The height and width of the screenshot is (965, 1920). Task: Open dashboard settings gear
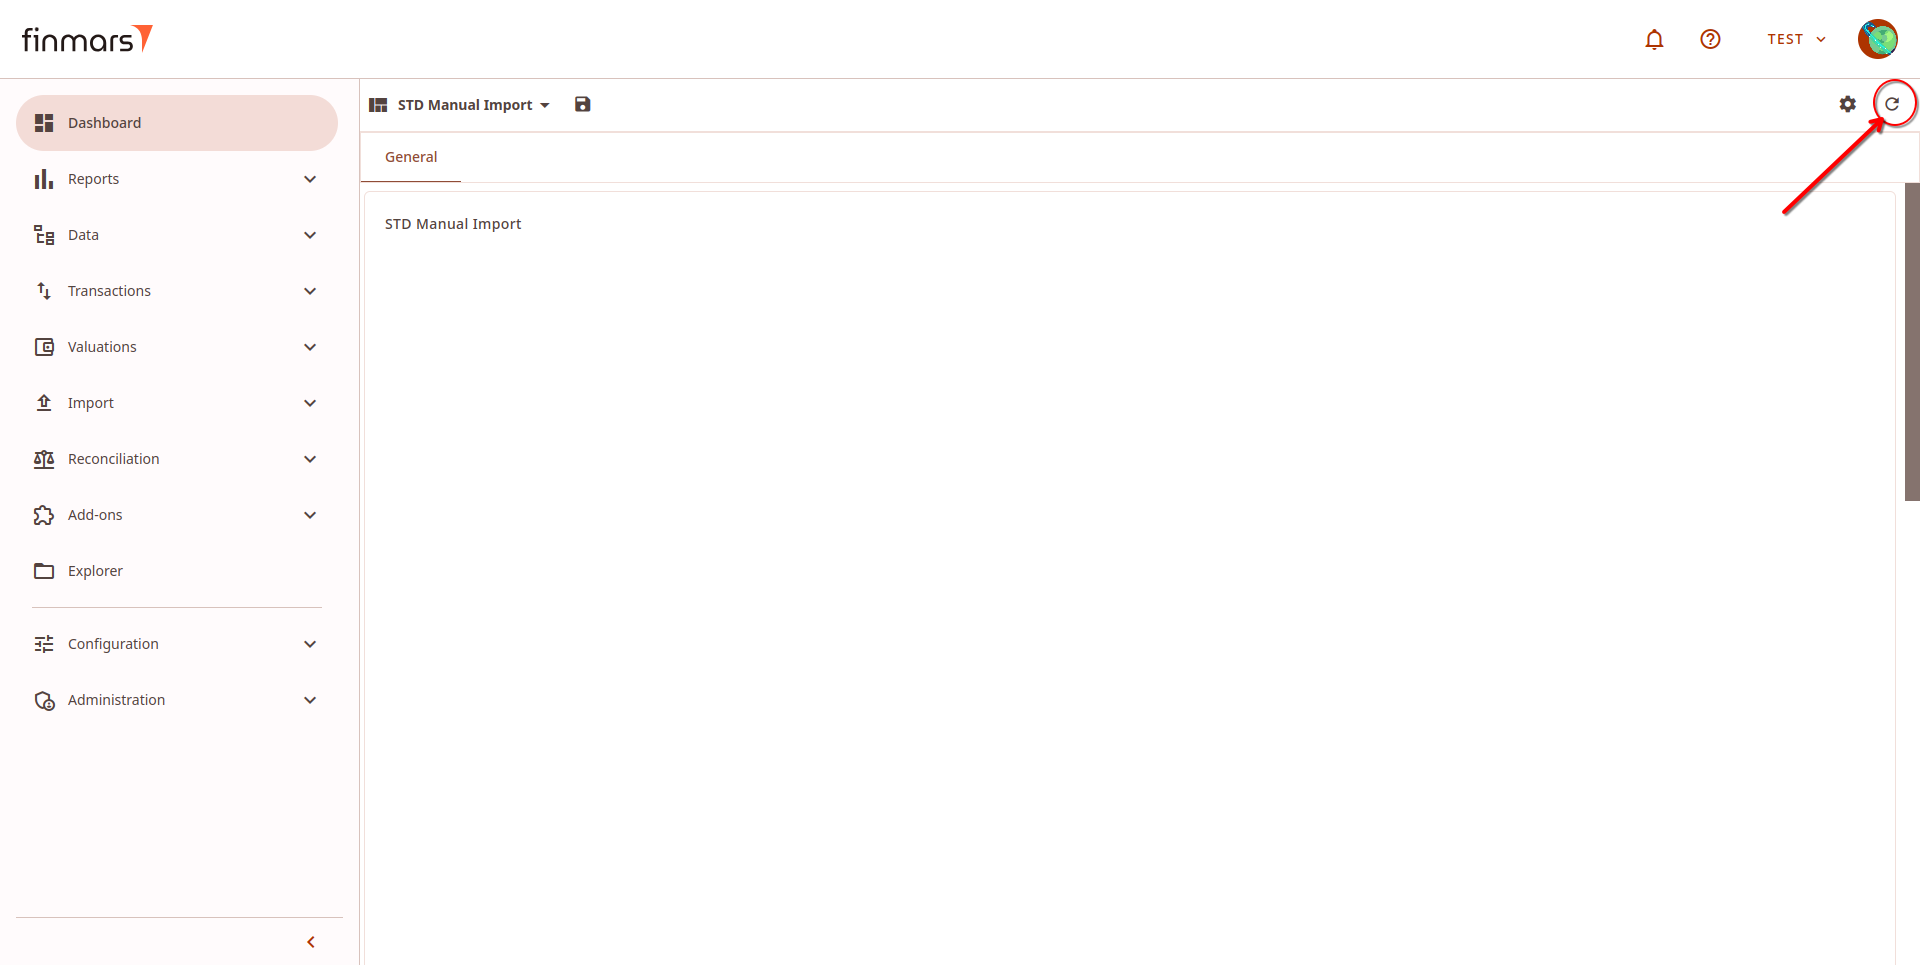[x=1847, y=104]
